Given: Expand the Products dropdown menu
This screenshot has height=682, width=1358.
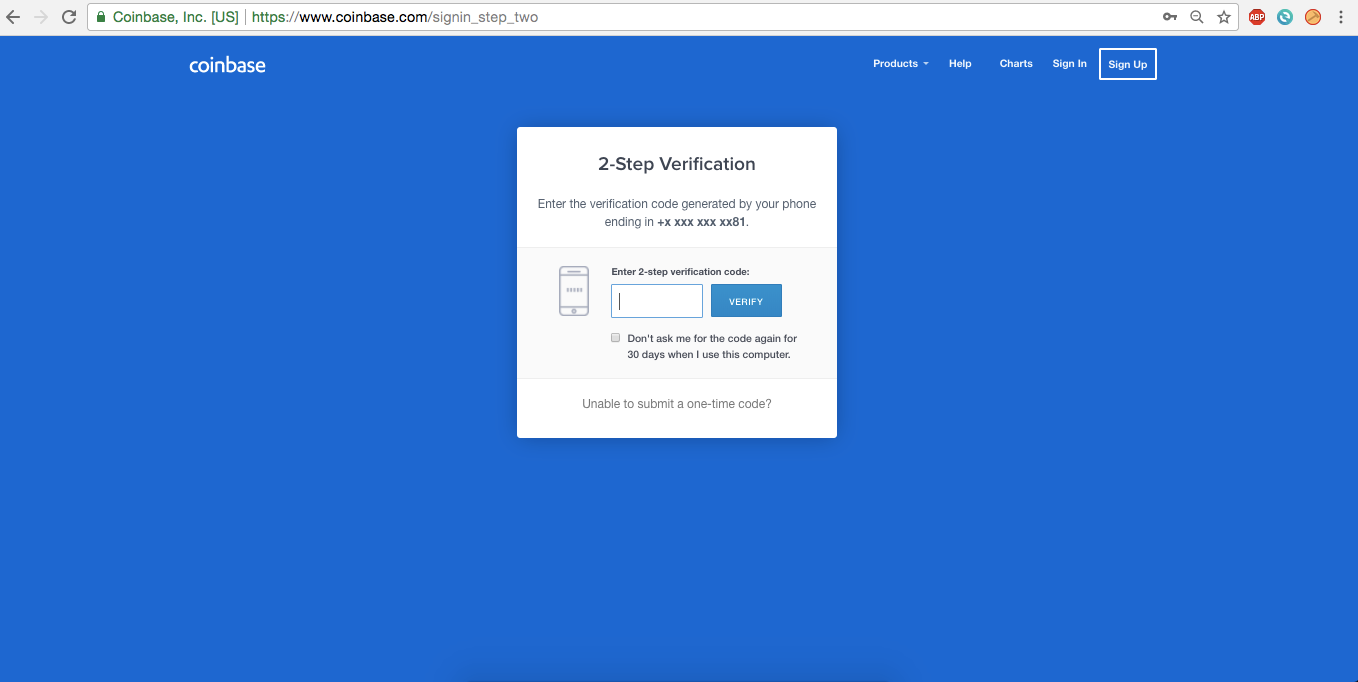Looking at the screenshot, I should (900, 64).
